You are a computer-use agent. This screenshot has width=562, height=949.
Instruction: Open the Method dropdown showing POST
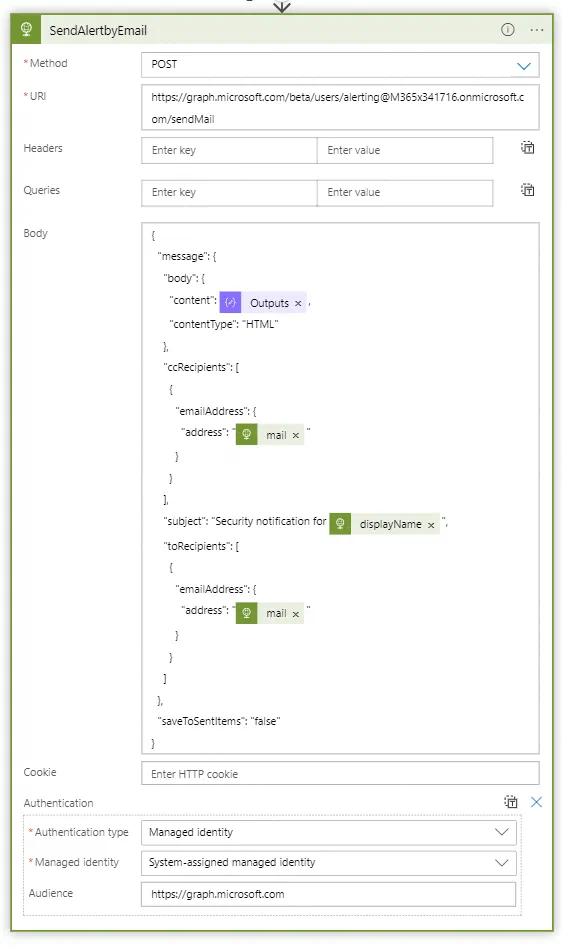coord(340,65)
